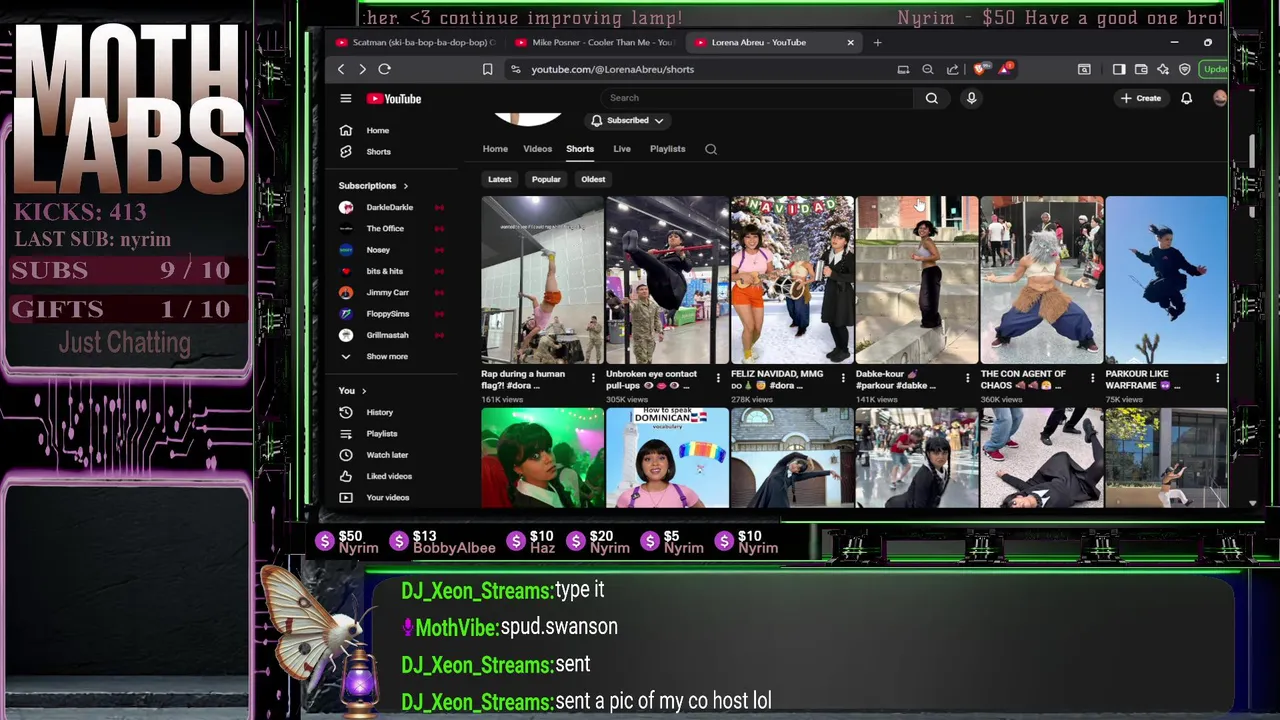Open Brave Rewards triangle icon
Screen dimensions: 1280x720
[x=1004, y=69]
